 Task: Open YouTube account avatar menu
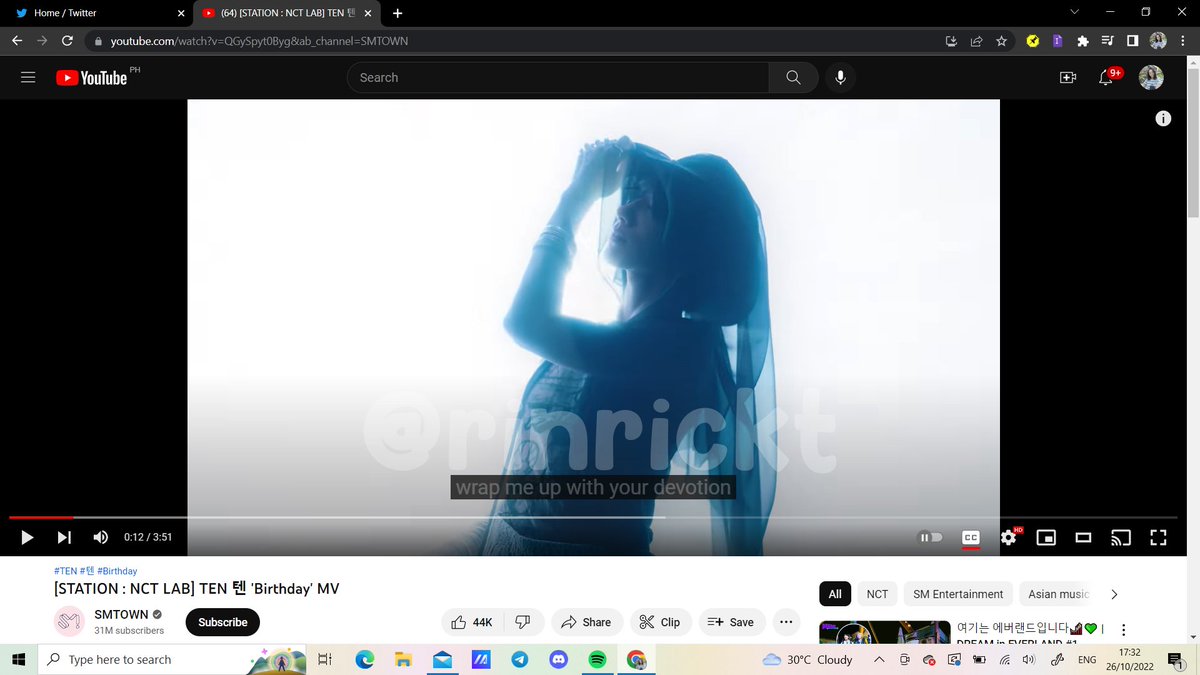(x=1151, y=78)
